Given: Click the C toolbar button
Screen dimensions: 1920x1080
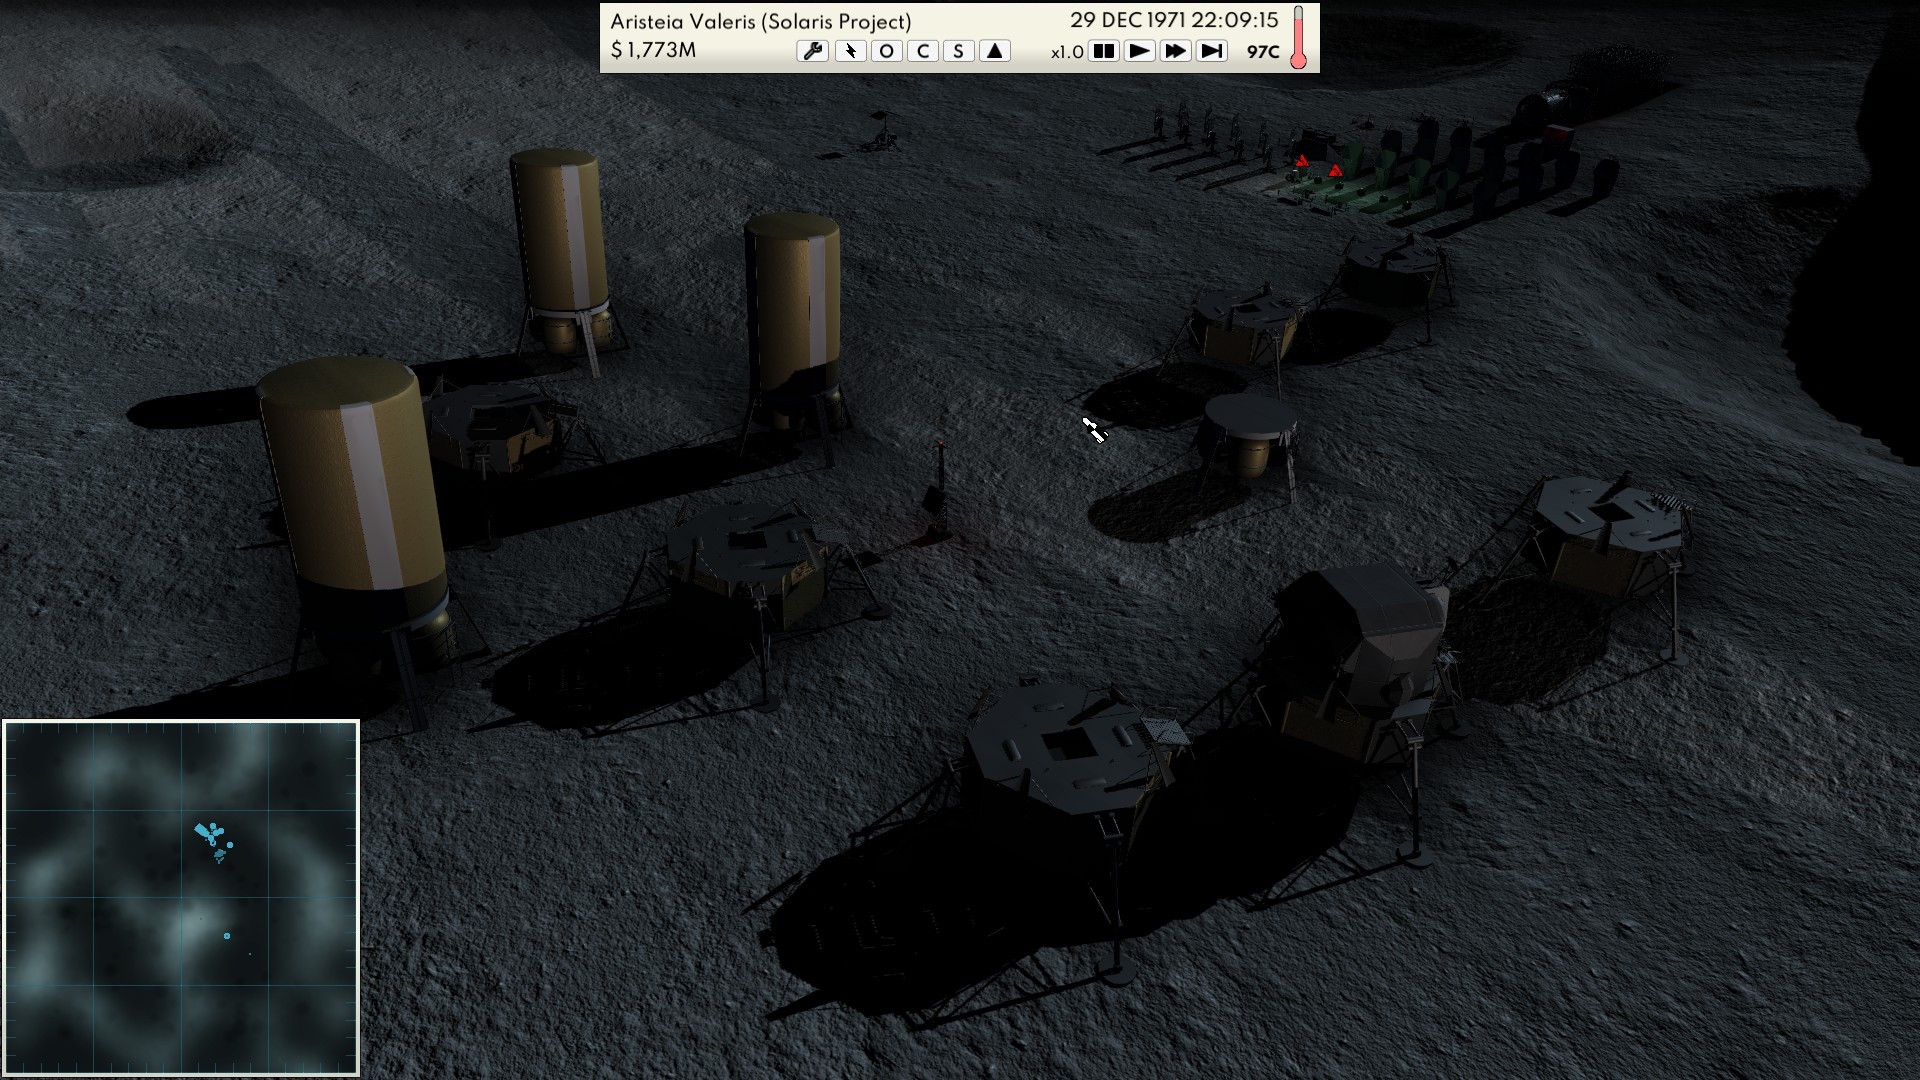Looking at the screenshot, I should (922, 51).
